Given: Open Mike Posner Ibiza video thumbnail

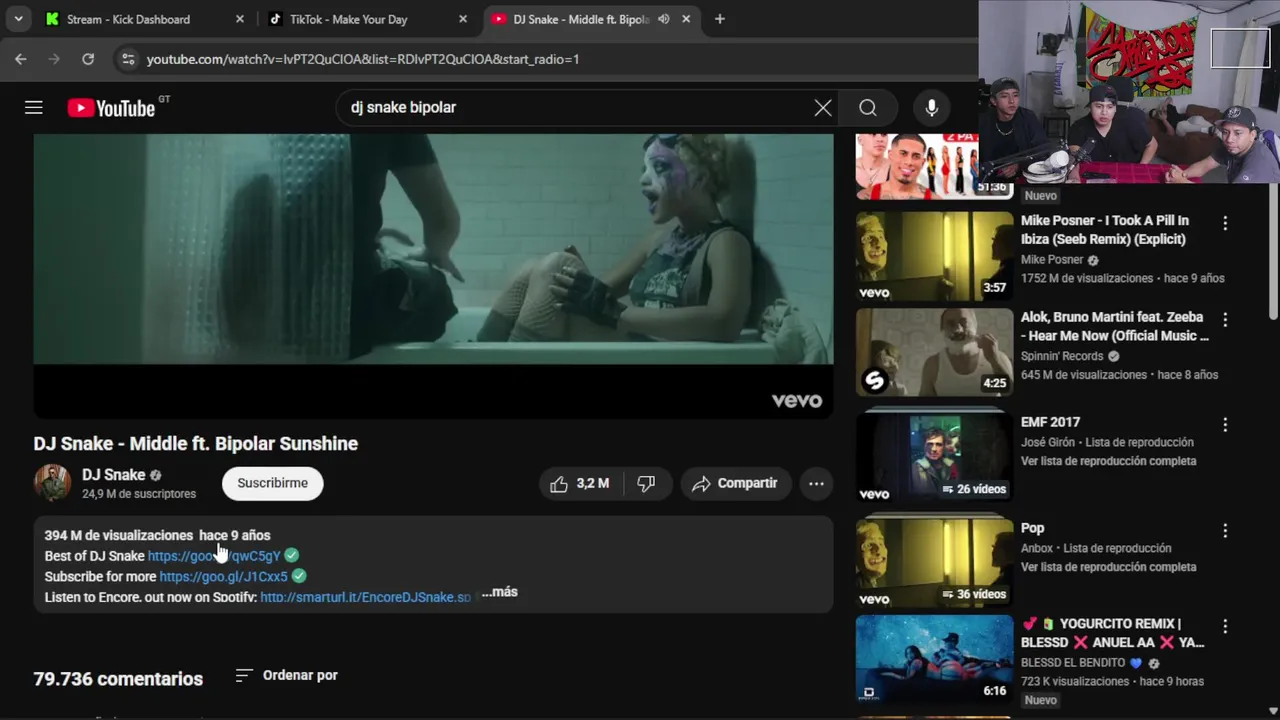Looking at the screenshot, I should tap(934, 256).
